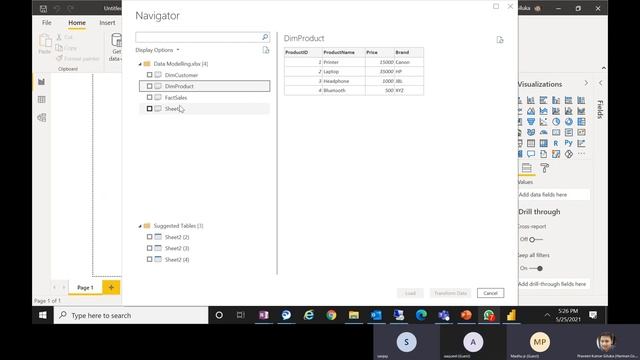Select the area chart visual

[x=531, y=111]
